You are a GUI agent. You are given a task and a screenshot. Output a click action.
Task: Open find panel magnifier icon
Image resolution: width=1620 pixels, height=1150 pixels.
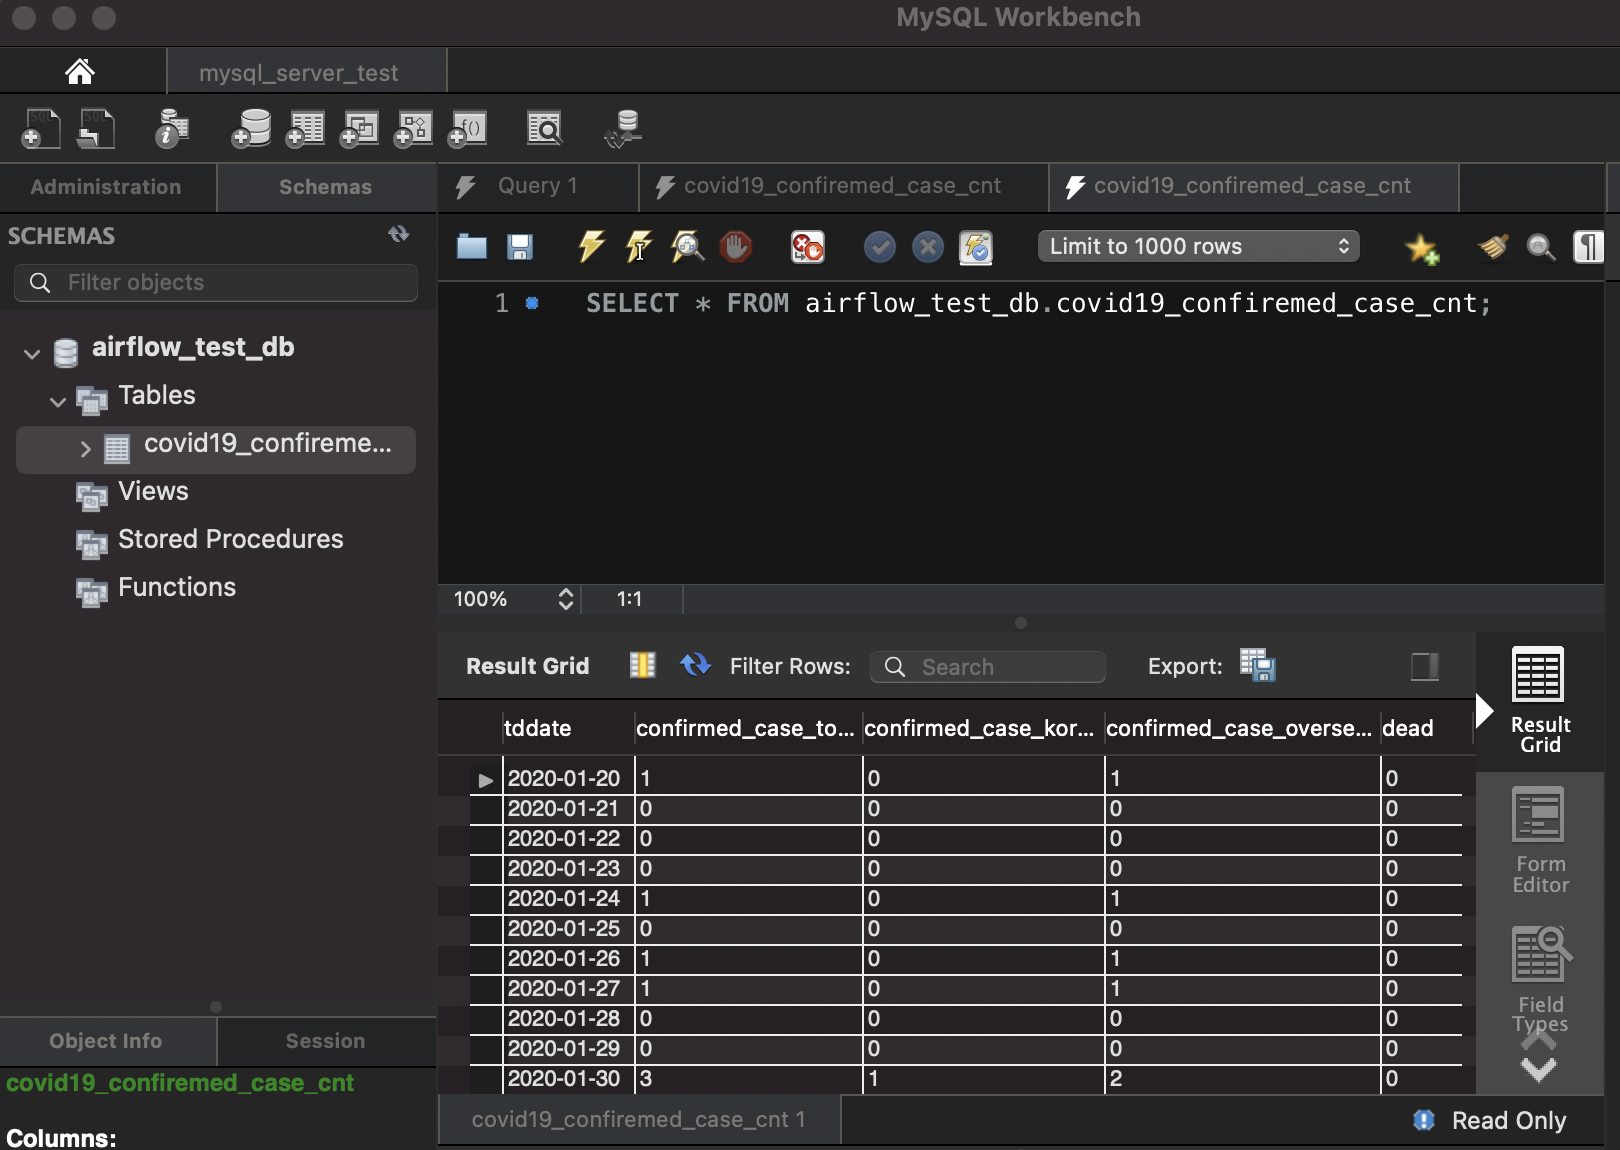coord(1541,247)
